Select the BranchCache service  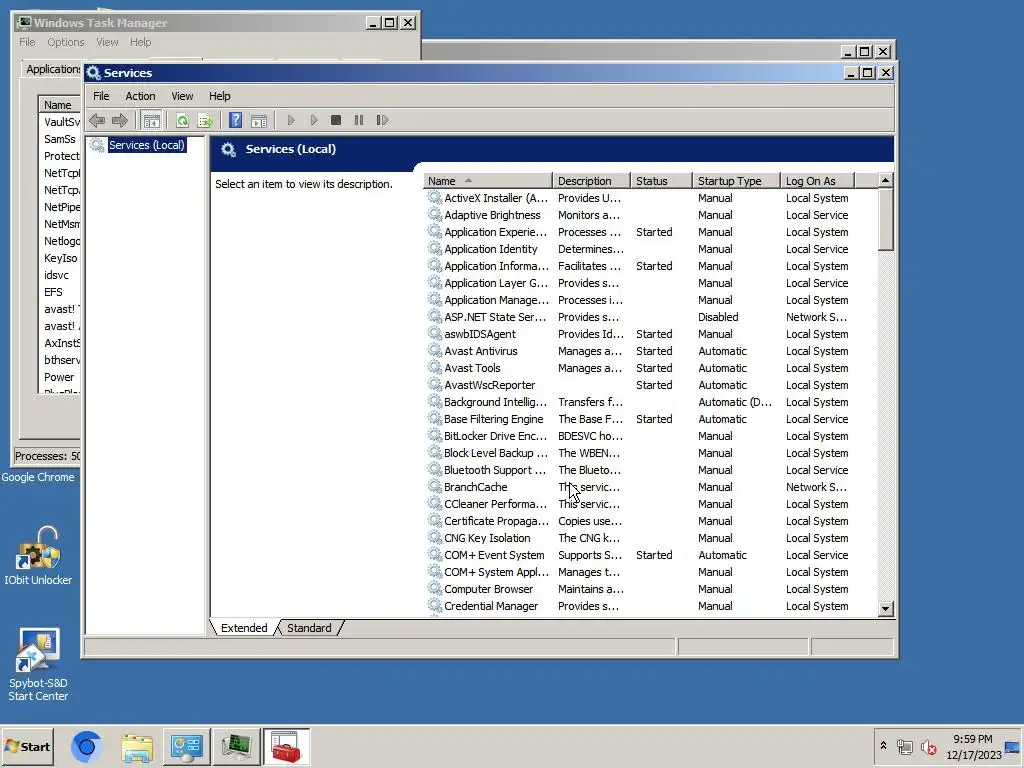(x=649, y=487)
